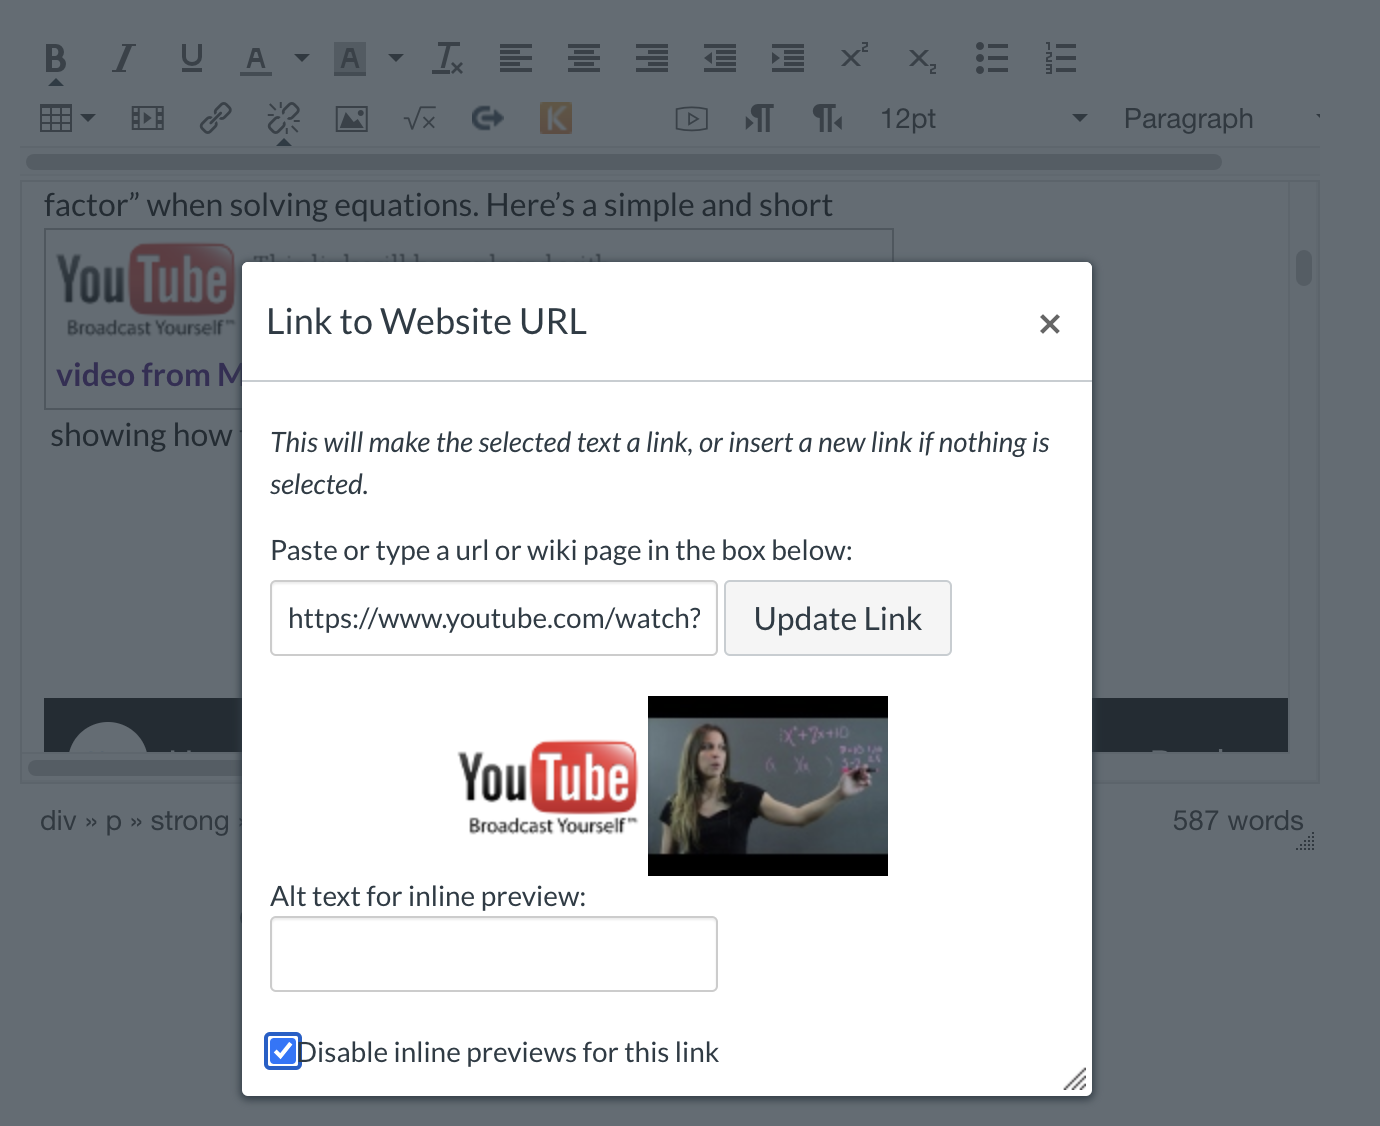
Task: Close the Link to Website URL dialog
Action: (x=1049, y=324)
